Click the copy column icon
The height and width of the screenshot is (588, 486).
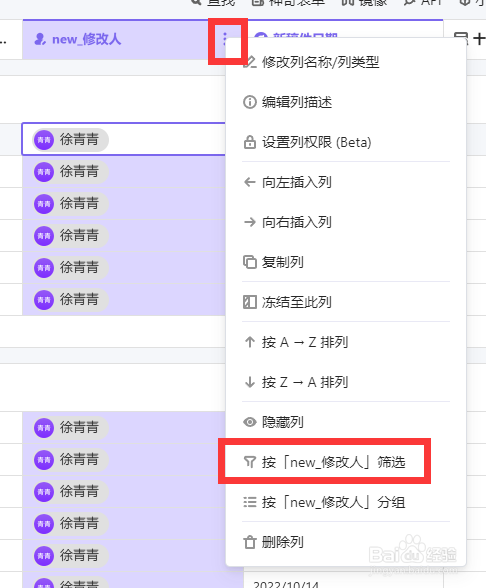coord(250,262)
